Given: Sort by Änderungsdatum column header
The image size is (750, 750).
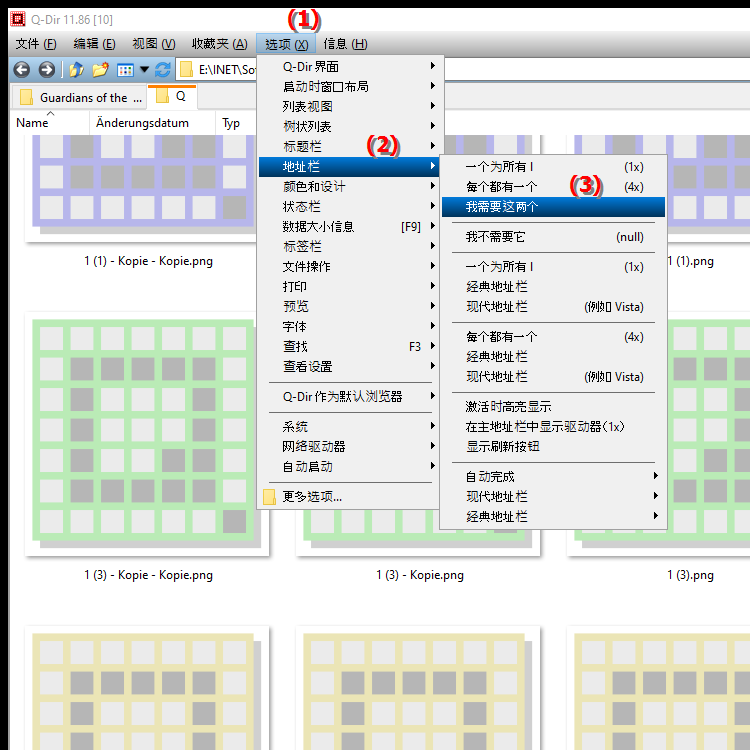Looking at the screenshot, I should coord(152,123).
